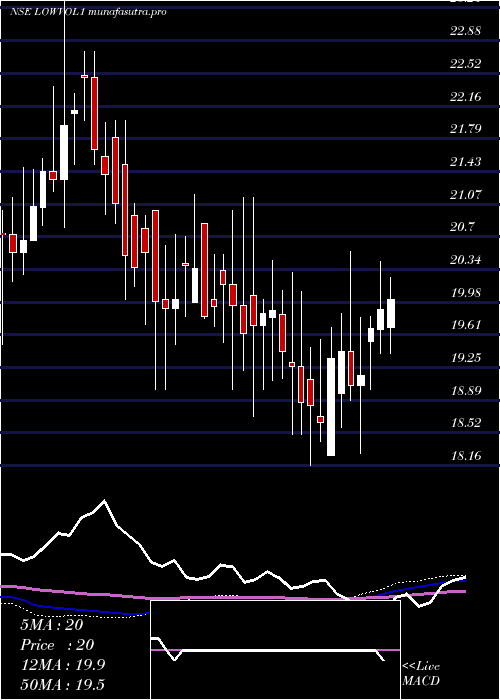
Task: Select the 19.98 price level label
Action: click(466, 292)
